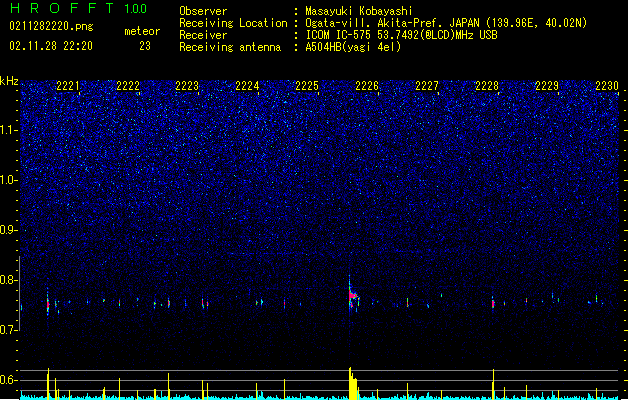This screenshot has height=400, width=629.
Task: Click the large red meteor echo before 2226
Action: click(352, 296)
